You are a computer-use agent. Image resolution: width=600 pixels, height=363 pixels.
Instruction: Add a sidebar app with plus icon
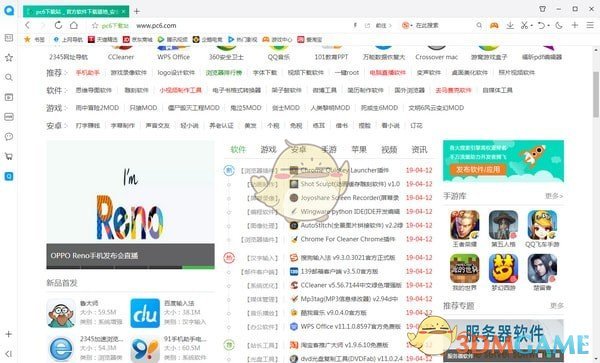8,334
